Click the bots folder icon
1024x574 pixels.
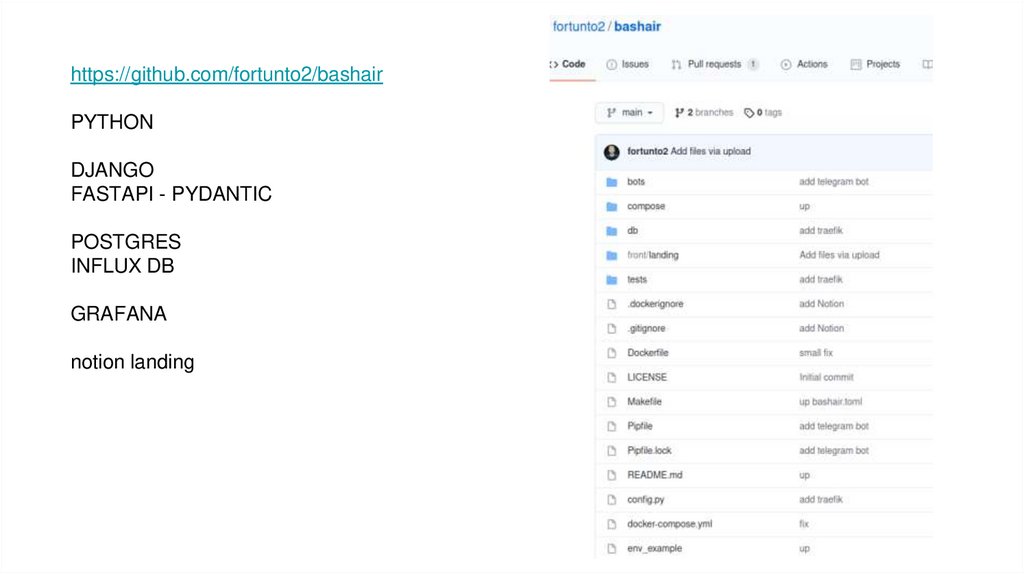tap(611, 182)
